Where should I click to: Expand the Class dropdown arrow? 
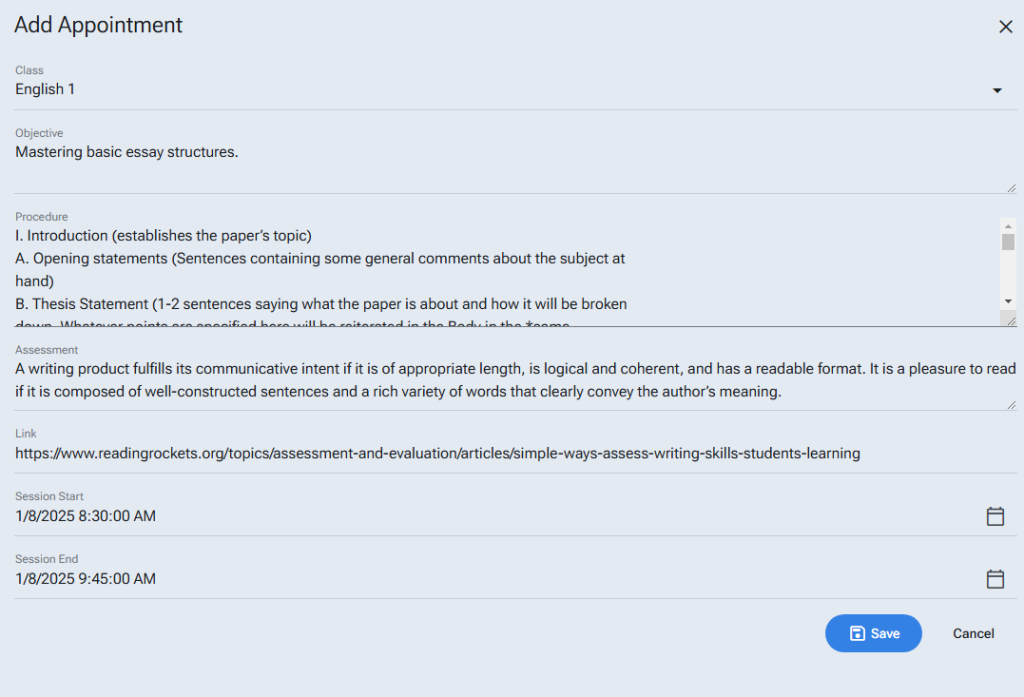point(997,90)
